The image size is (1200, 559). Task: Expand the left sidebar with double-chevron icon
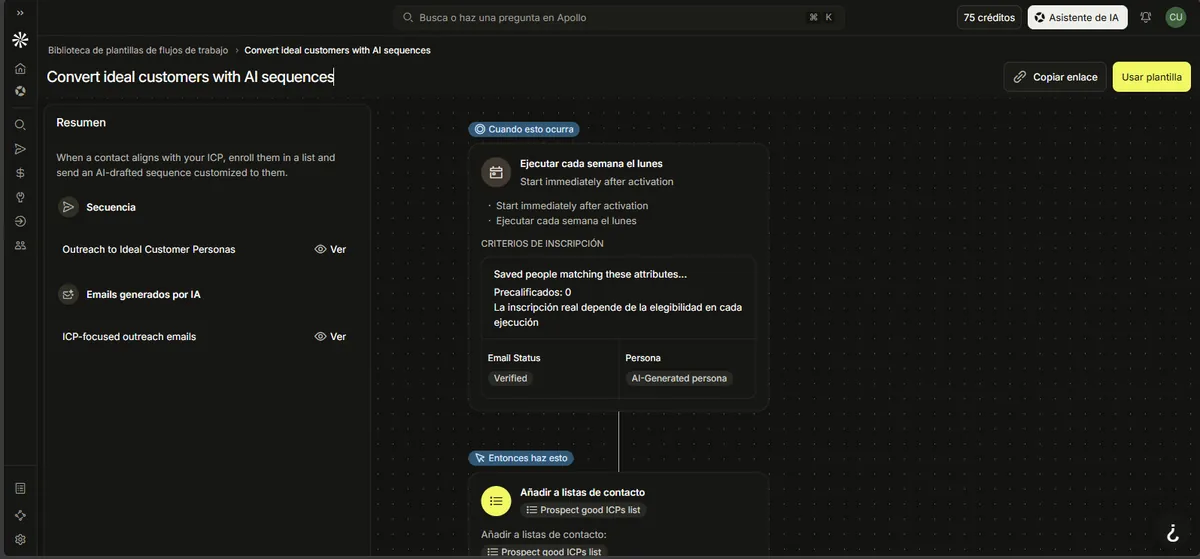pyautogui.click(x=20, y=13)
